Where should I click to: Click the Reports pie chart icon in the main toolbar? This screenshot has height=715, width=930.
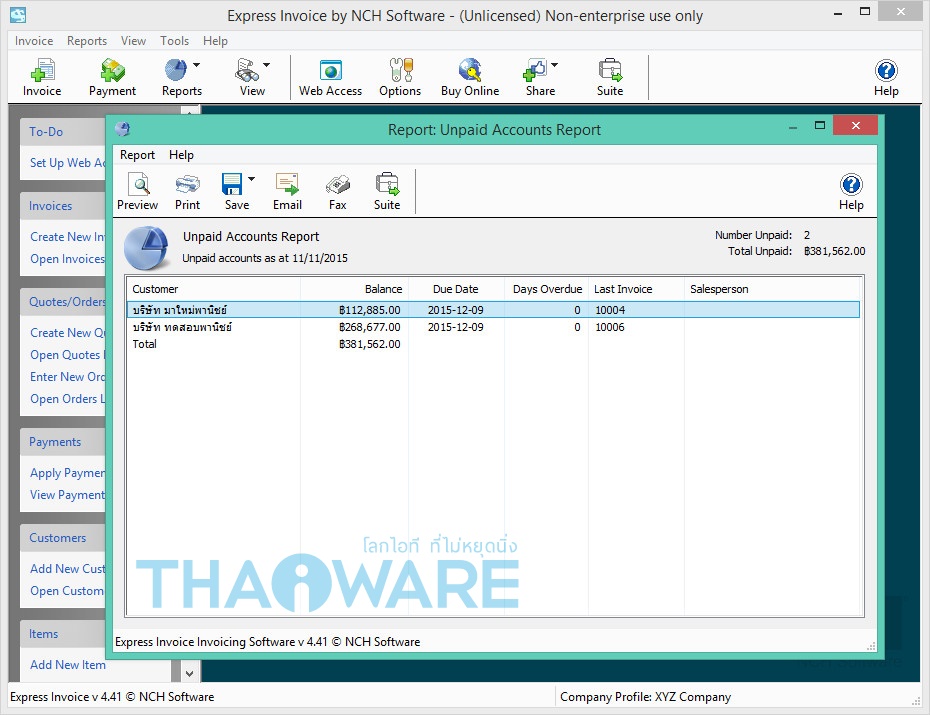point(176,70)
